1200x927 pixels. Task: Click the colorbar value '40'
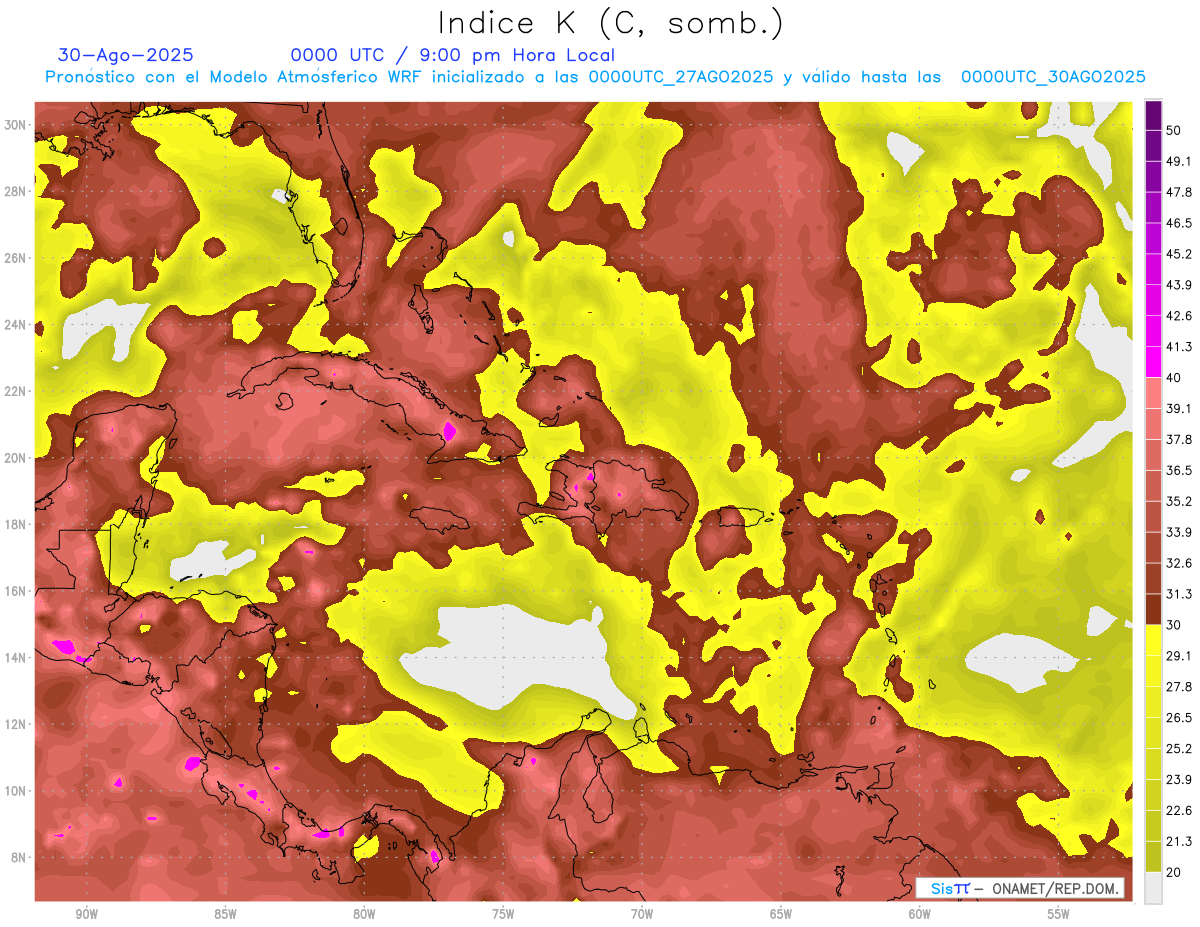pyautogui.click(x=1174, y=378)
